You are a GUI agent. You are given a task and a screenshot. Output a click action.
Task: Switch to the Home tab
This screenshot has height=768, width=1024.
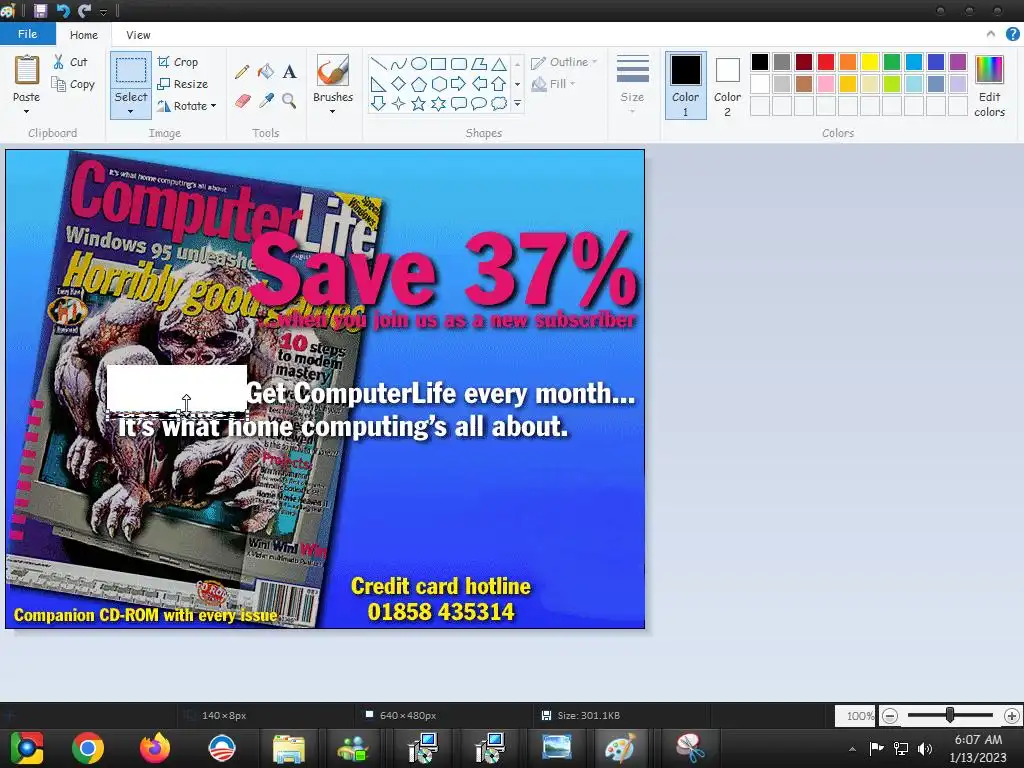pos(84,35)
